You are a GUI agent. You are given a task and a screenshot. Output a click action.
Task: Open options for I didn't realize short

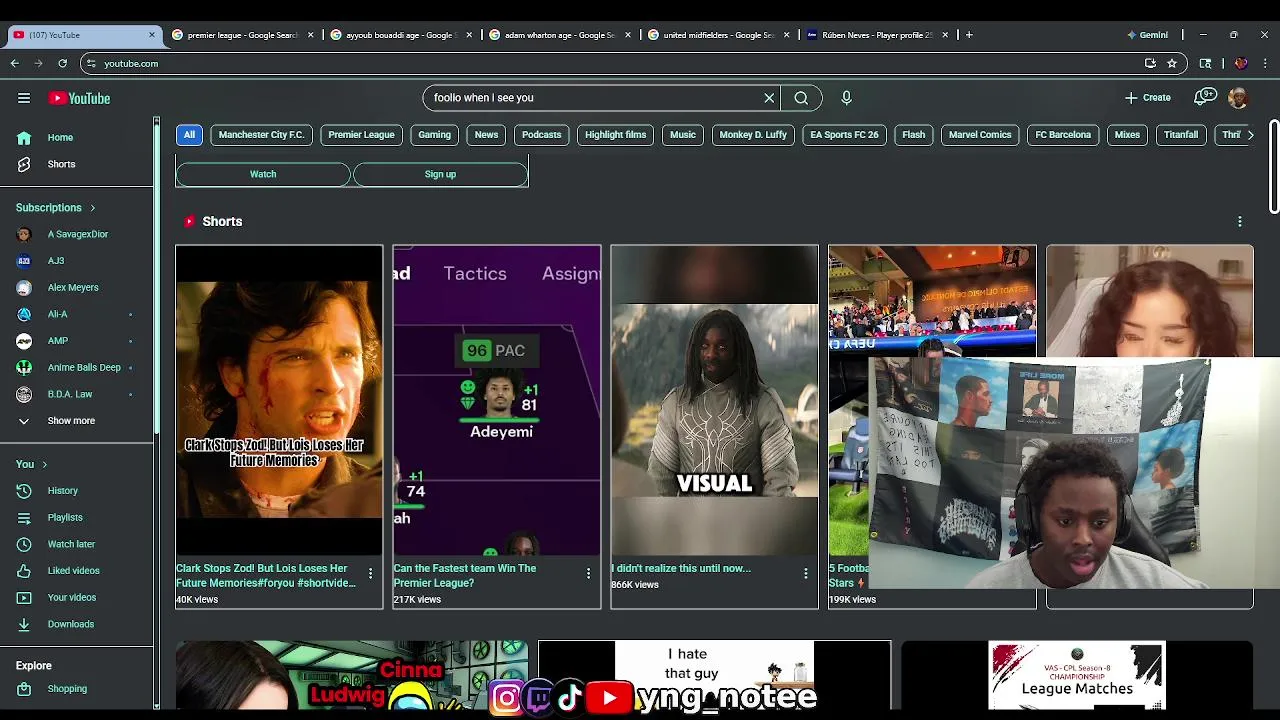[x=806, y=574]
